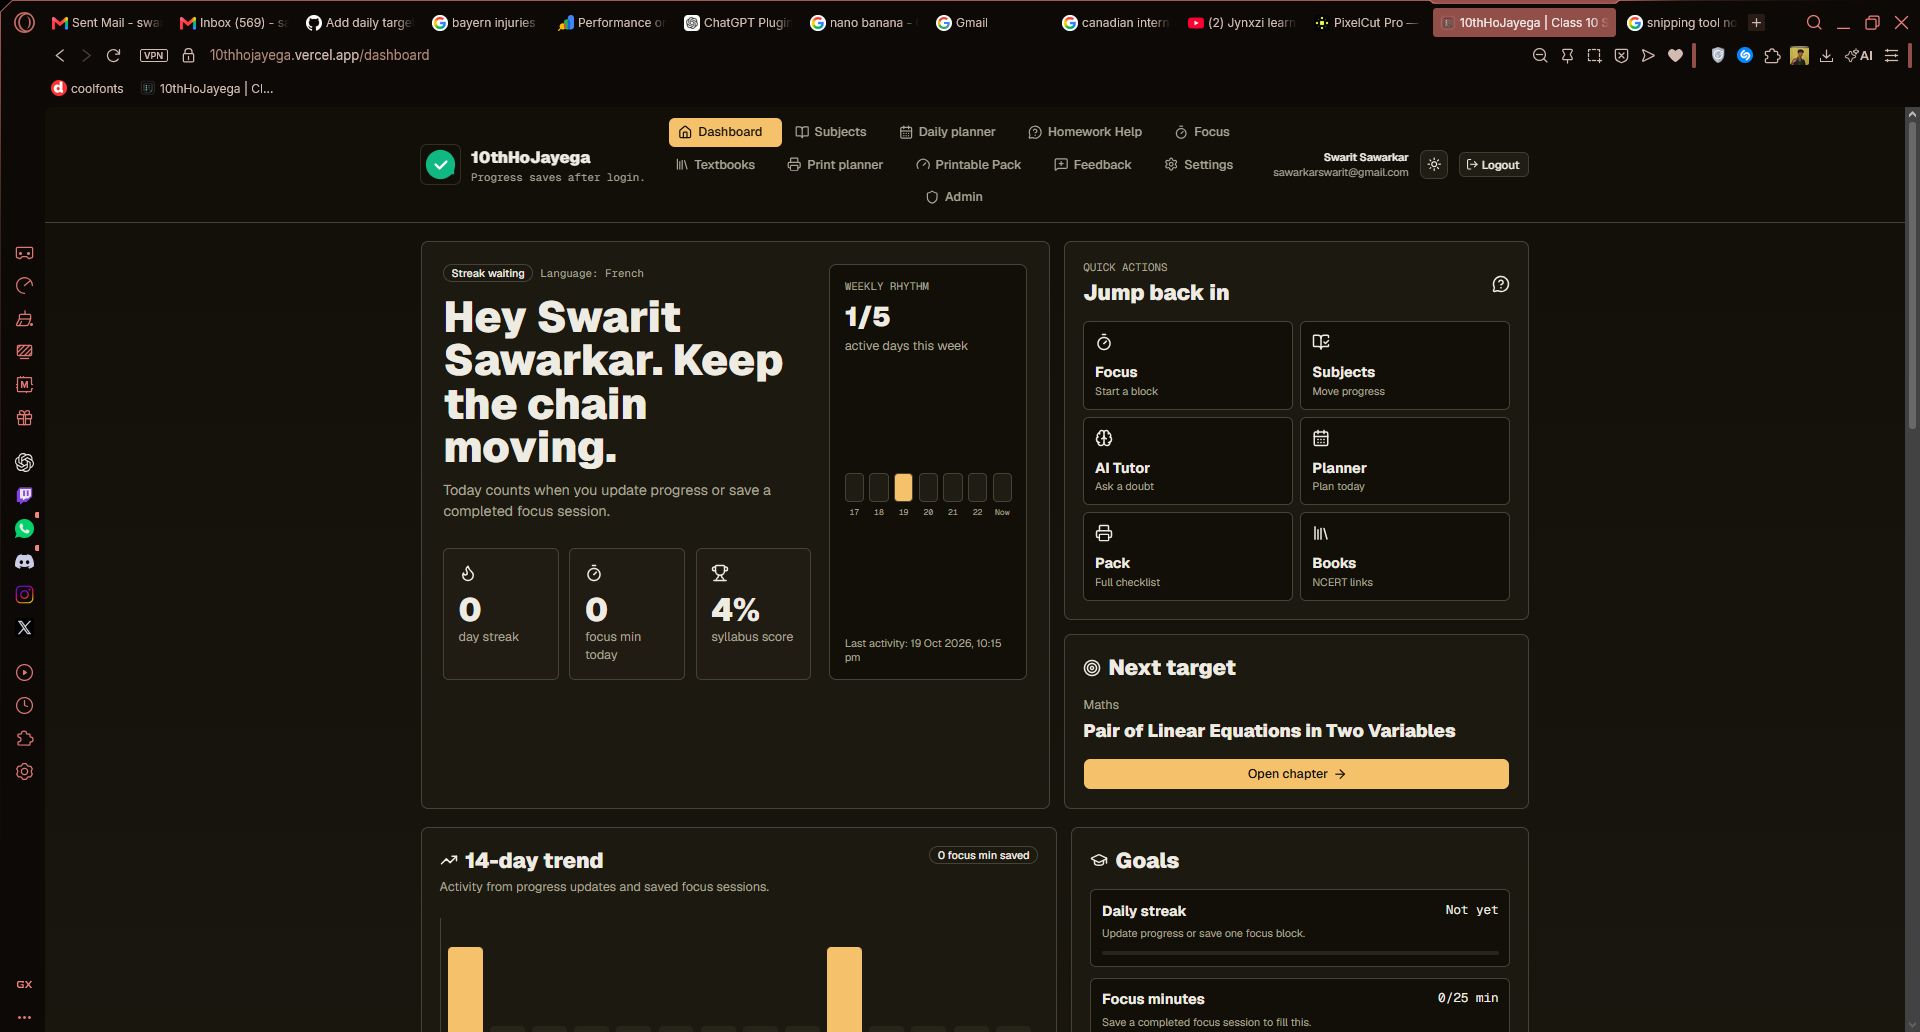Open the Opera main menu logo
1920x1032 pixels.
pyautogui.click(x=25, y=22)
